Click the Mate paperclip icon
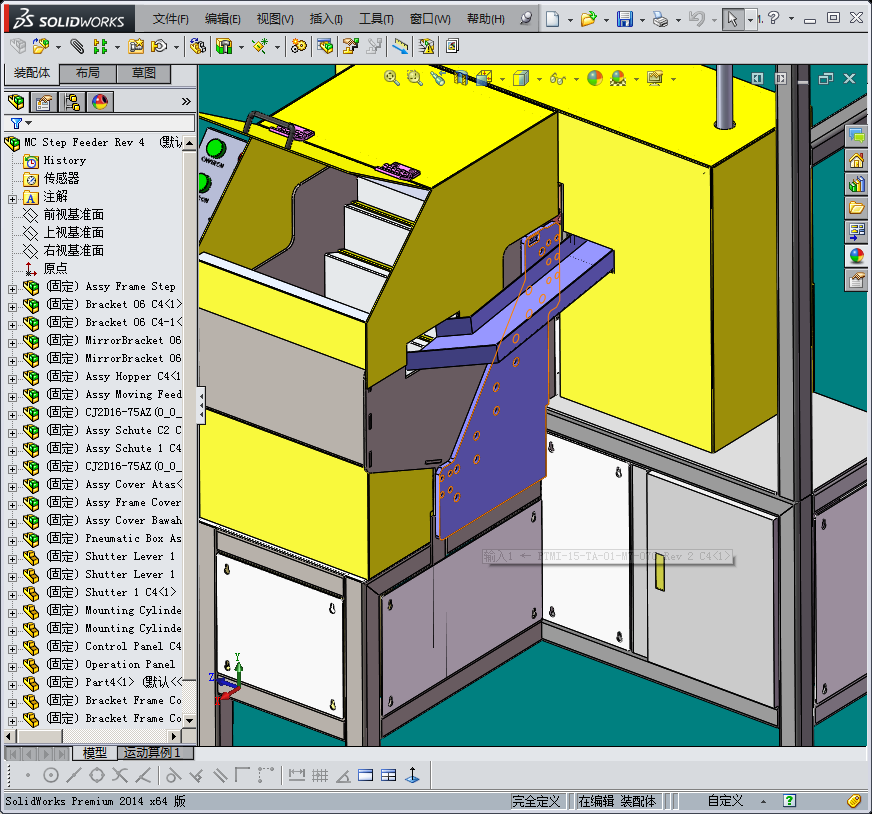The image size is (872, 814). 77,46
